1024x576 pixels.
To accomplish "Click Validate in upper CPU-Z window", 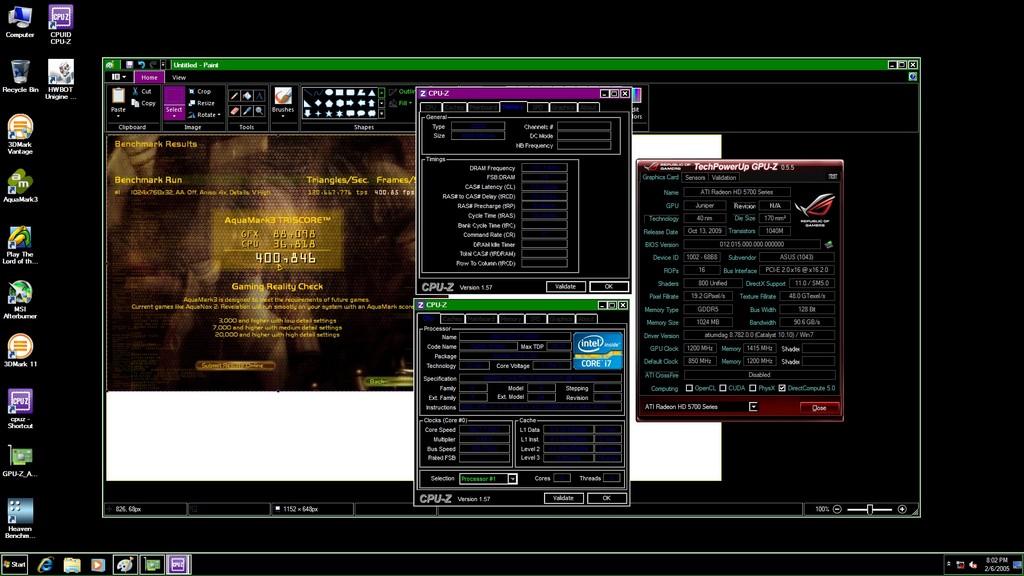I will click(566, 287).
